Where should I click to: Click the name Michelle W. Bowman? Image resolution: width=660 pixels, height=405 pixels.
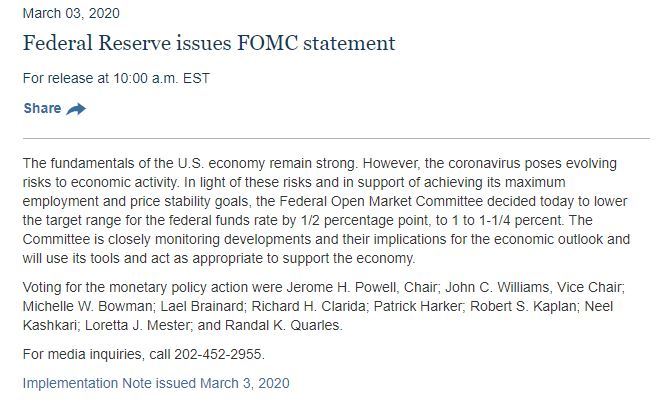[88, 306]
